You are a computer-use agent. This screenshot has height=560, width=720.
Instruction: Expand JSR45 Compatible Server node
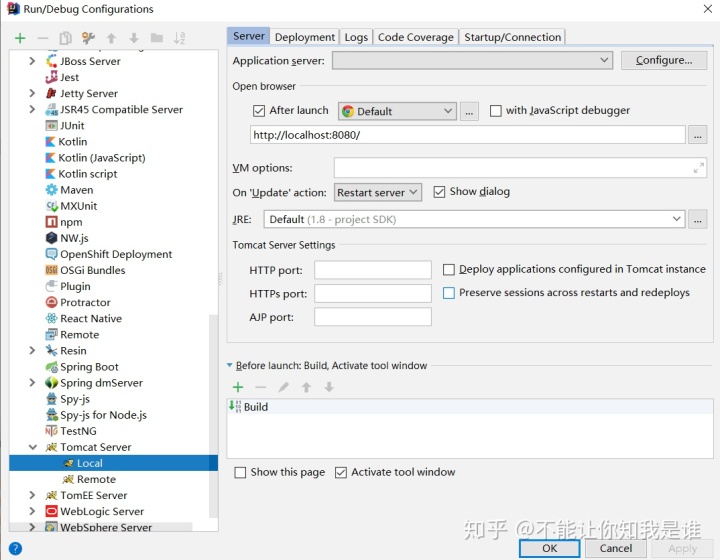[32, 109]
